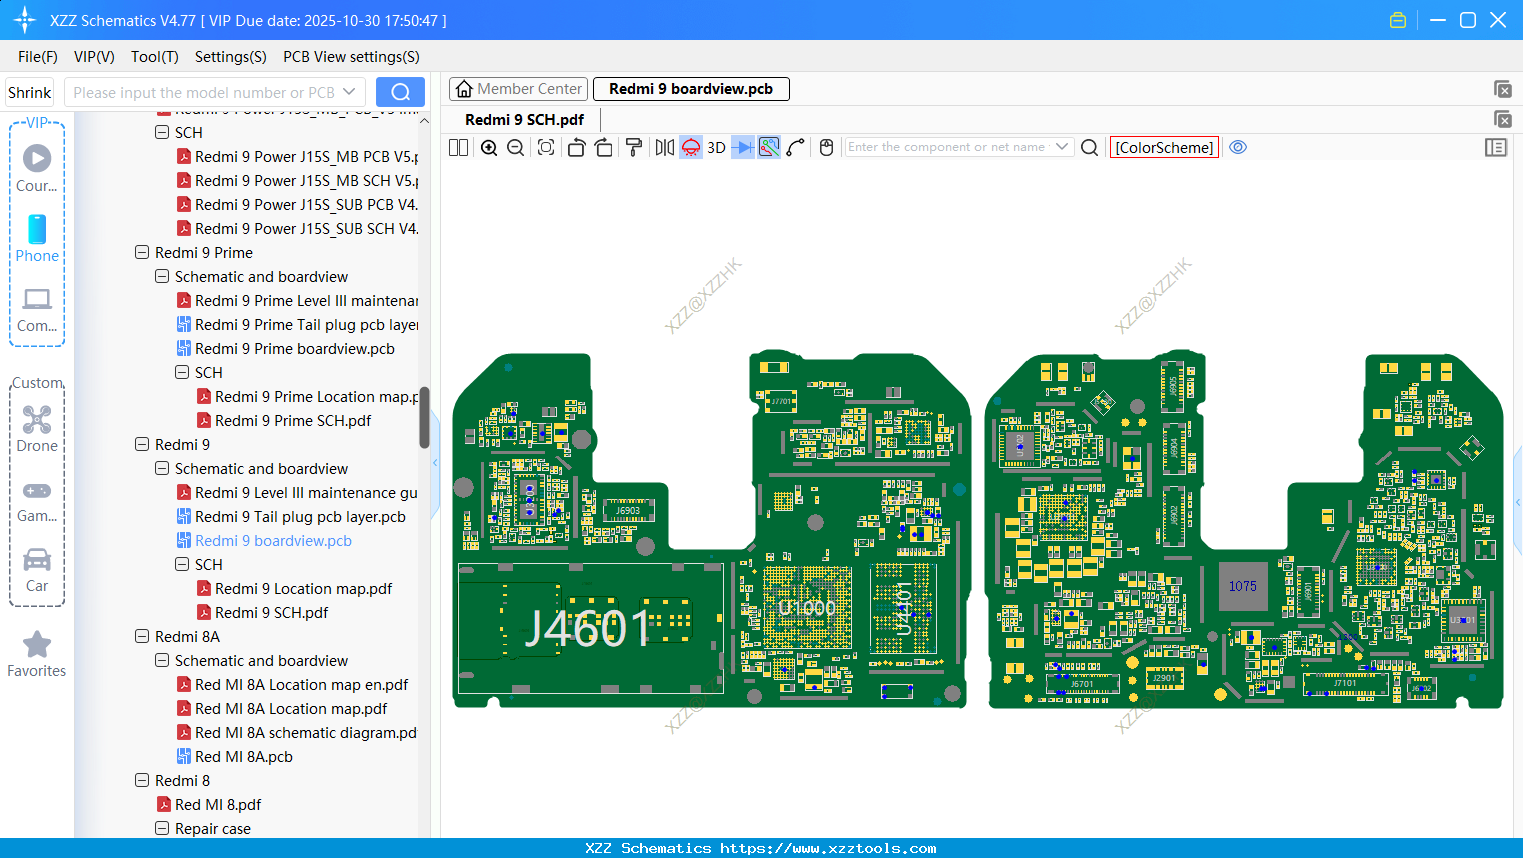Open Favorites in the sidebar
The image size is (1523, 858).
click(x=37, y=655)
